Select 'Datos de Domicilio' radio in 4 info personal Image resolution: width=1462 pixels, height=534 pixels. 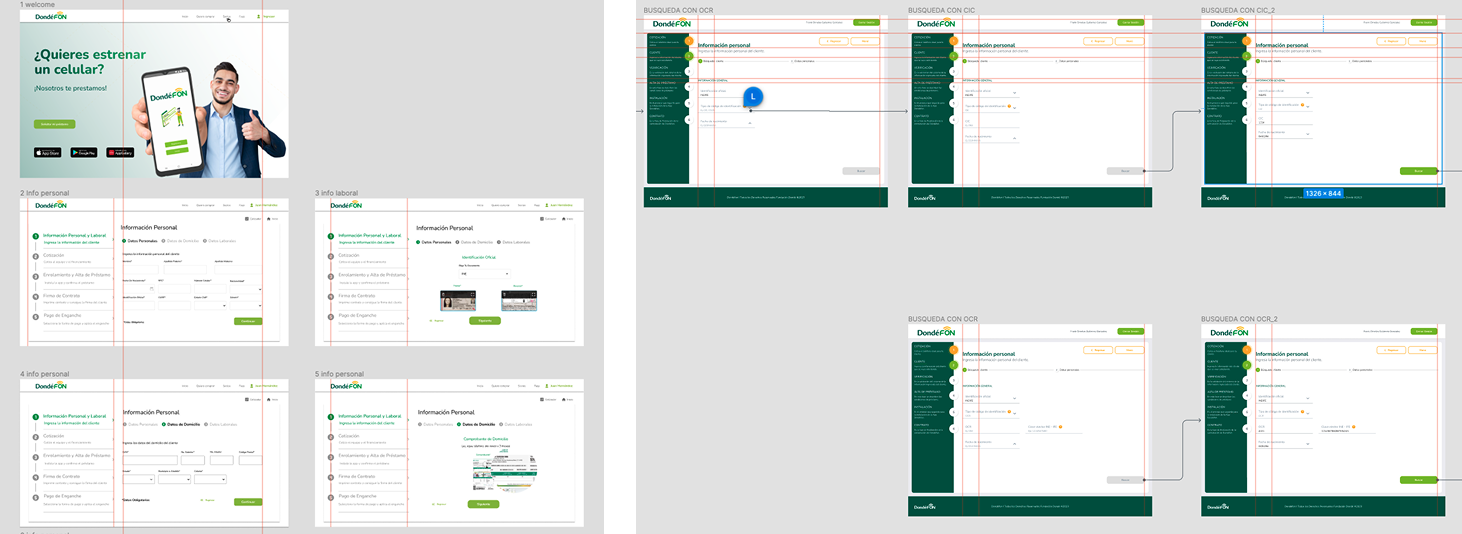click(x=163, y=424)
